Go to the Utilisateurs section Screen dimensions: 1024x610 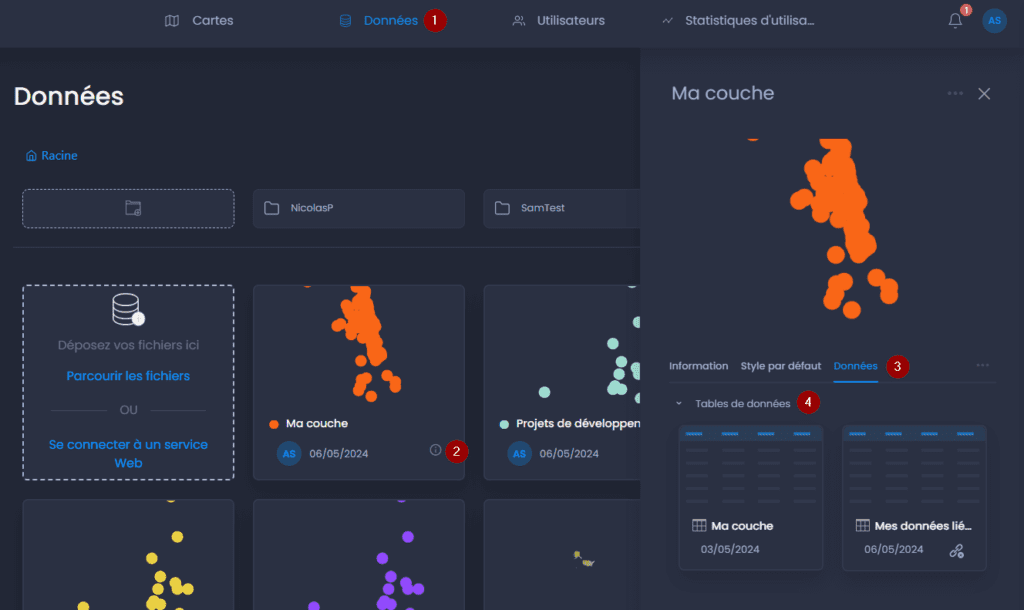[x=558, y=21]
